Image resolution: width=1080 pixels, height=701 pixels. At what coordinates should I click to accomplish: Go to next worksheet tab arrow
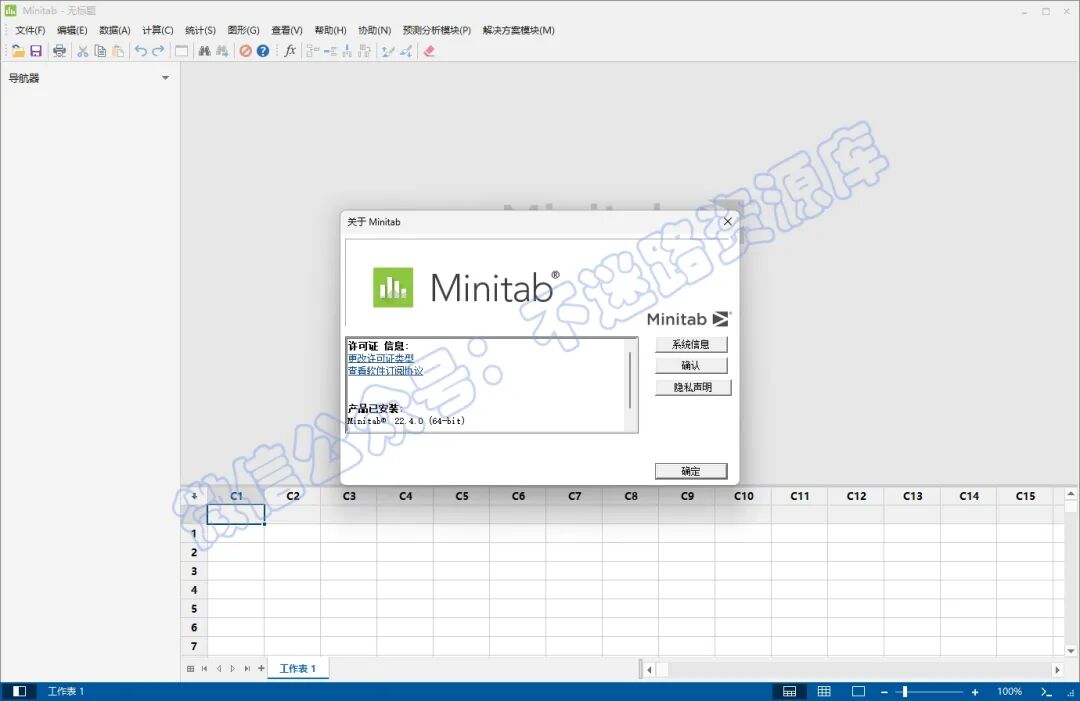pos(233,669)
